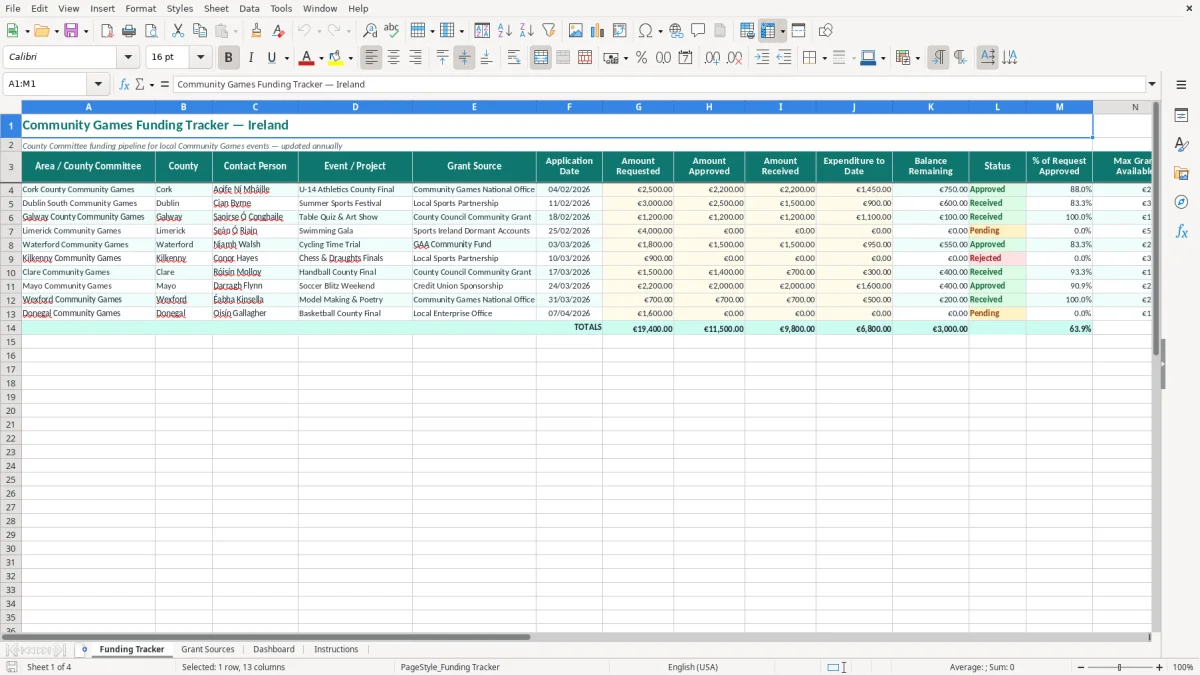Click the Cut scissors icon

178,31
